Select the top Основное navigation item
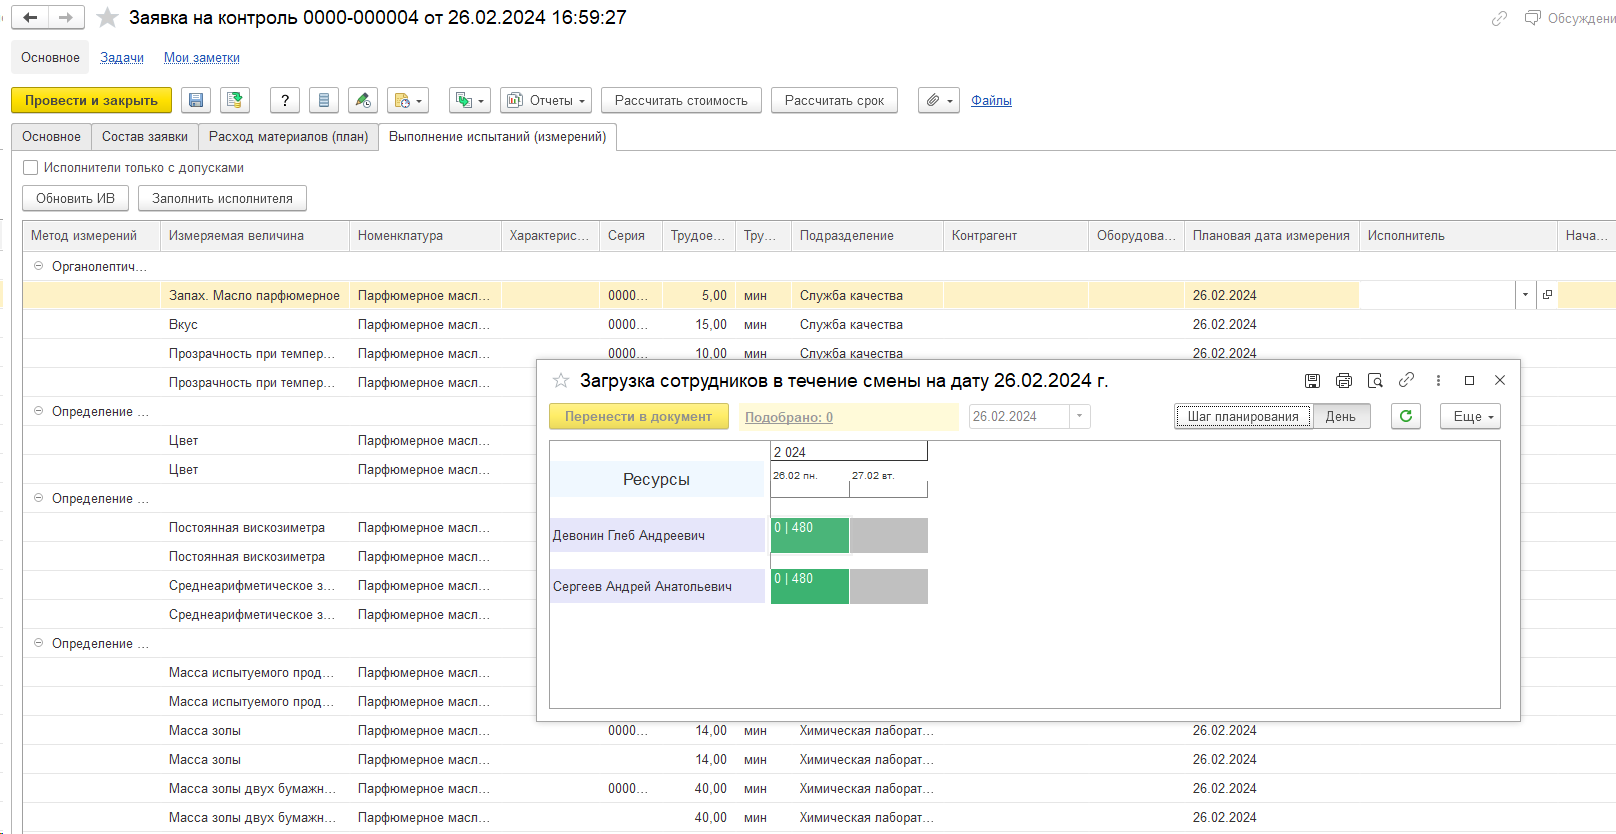 pos(50,57)
